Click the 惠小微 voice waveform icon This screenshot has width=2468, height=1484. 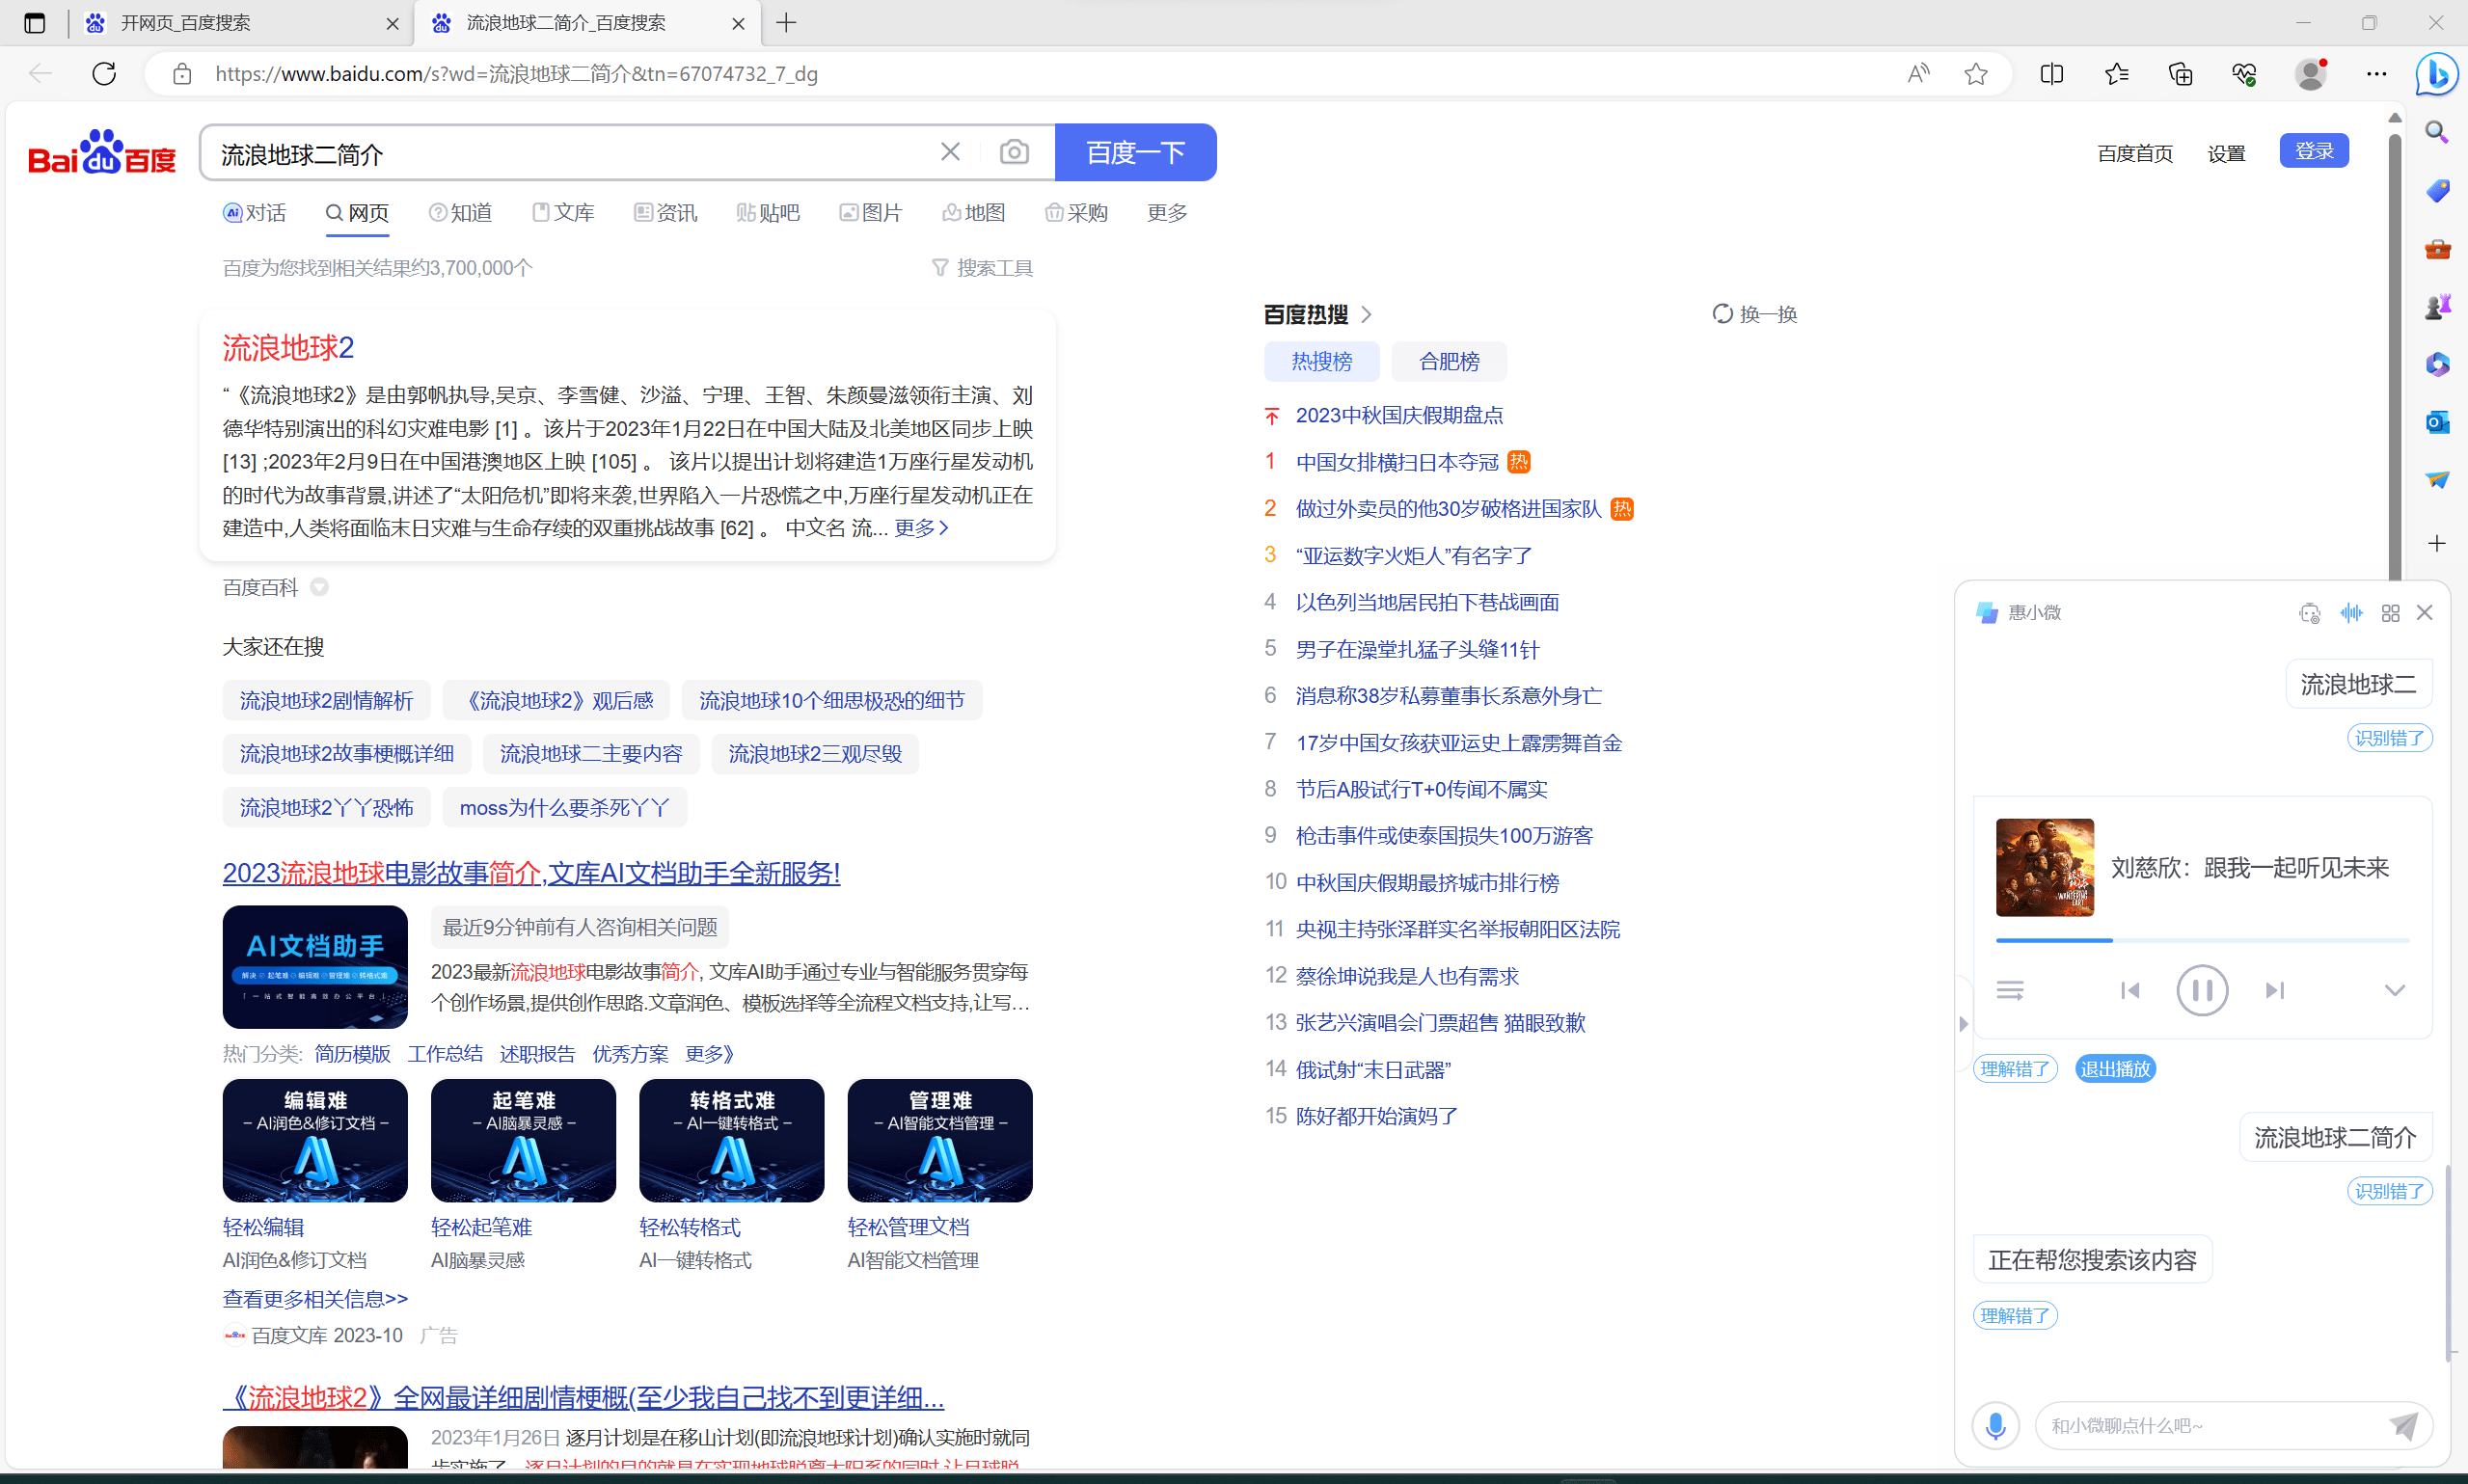[x=2351, y=613]
